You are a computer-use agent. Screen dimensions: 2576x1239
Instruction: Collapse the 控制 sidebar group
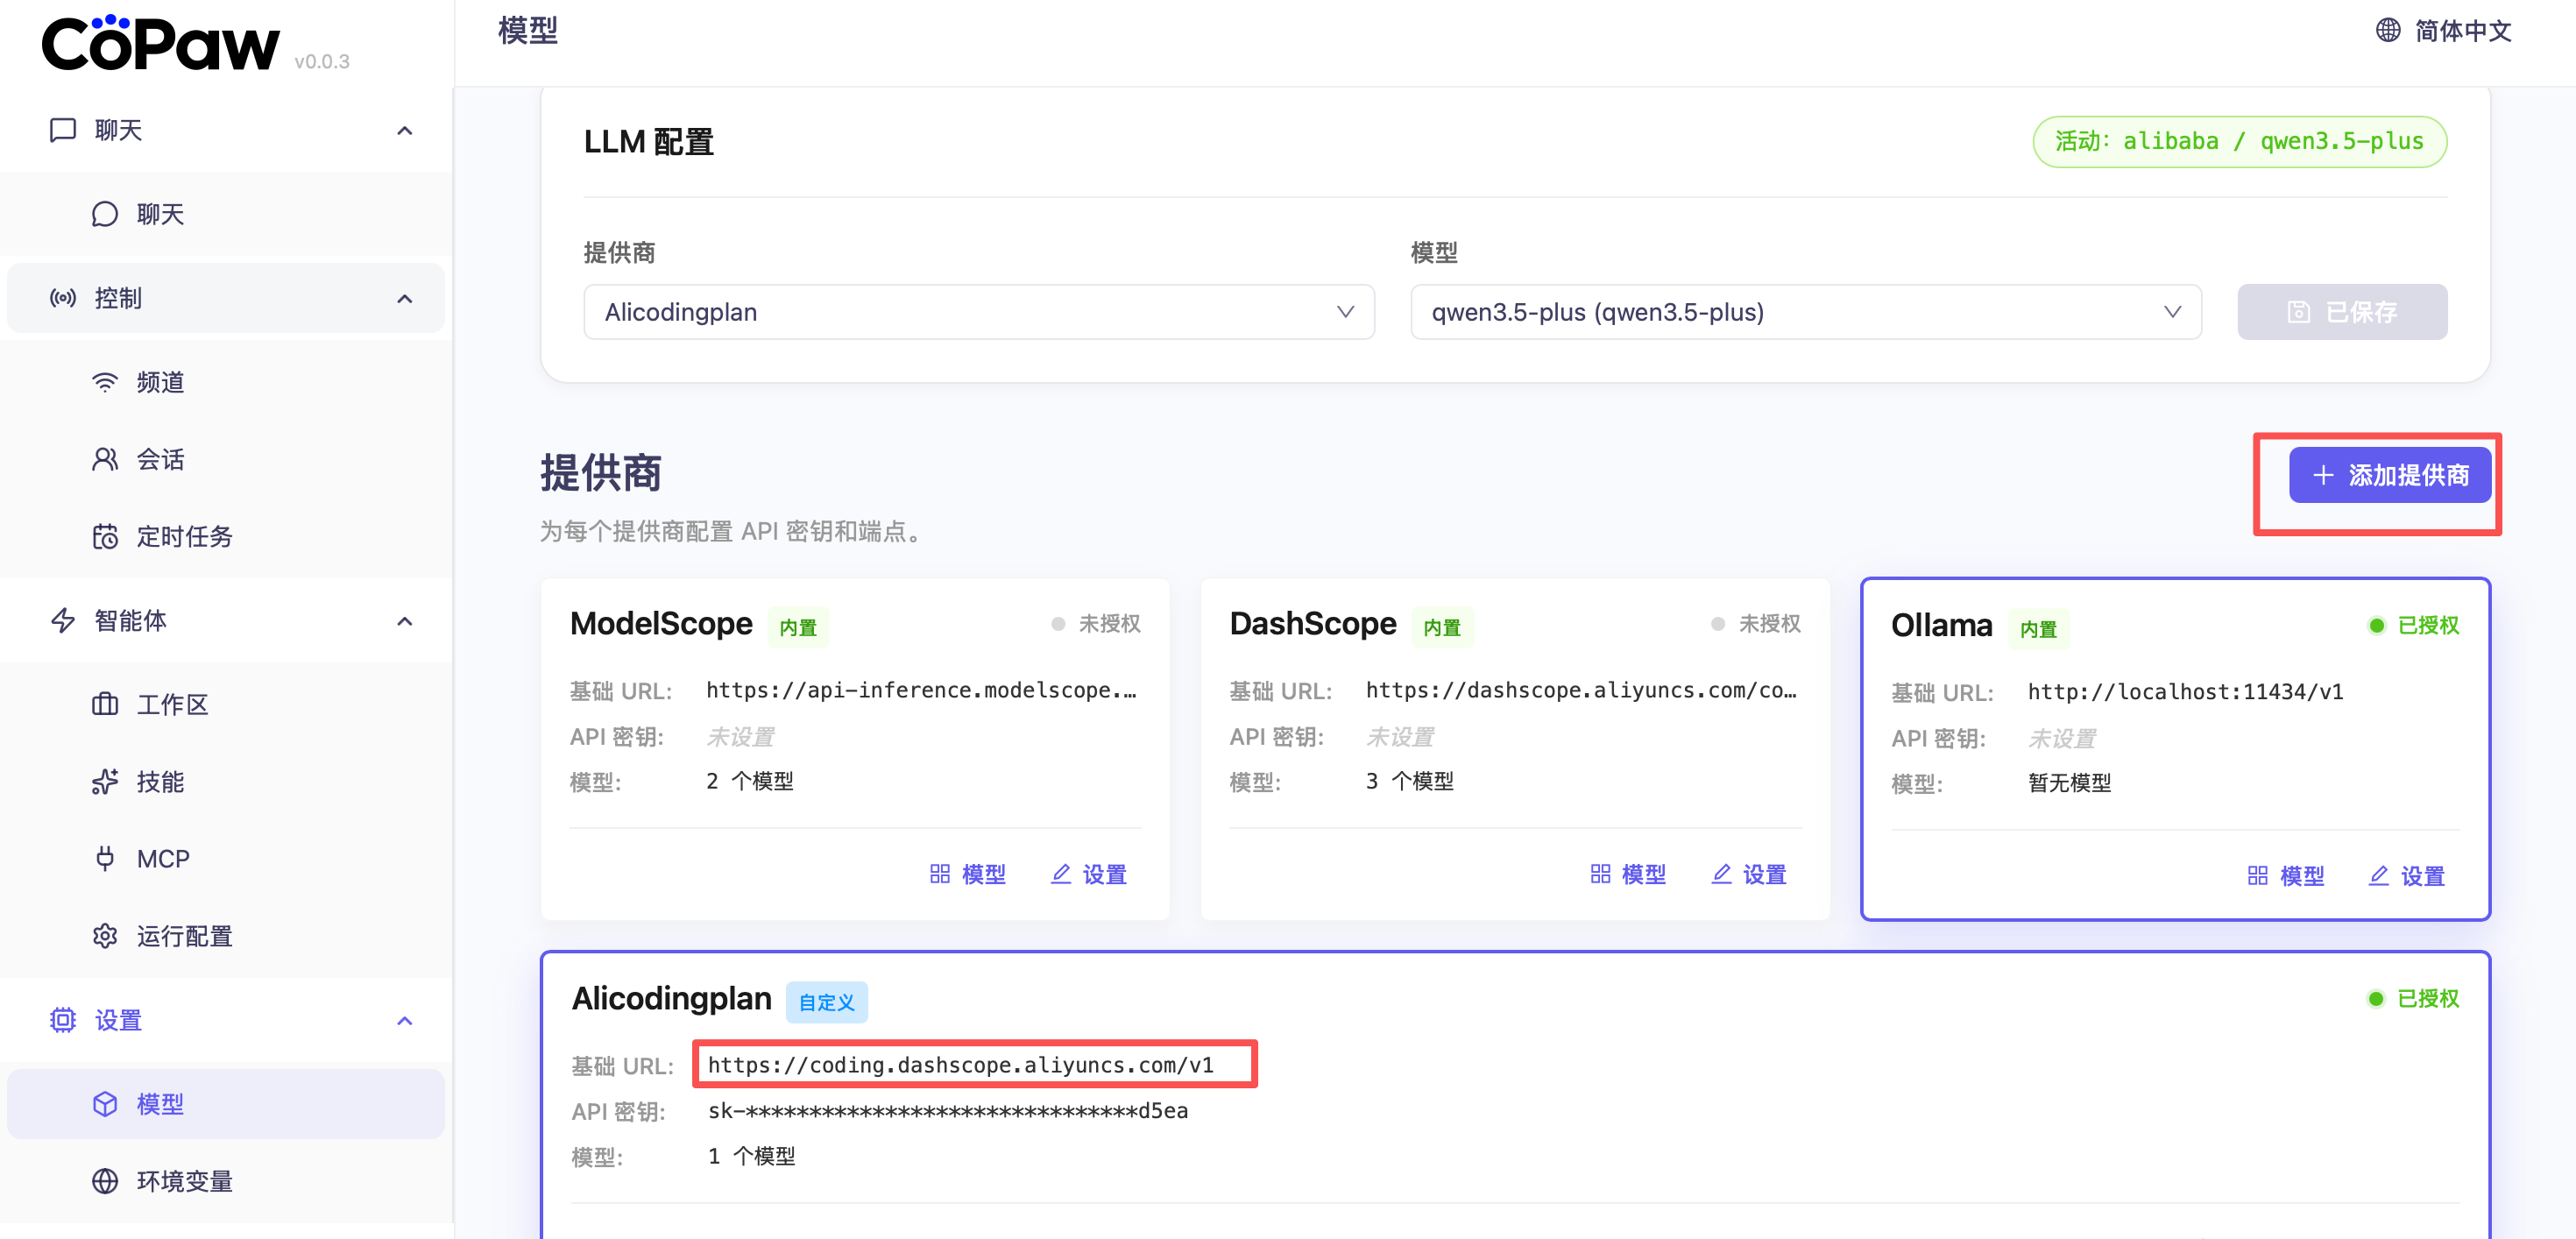[404, 299]
